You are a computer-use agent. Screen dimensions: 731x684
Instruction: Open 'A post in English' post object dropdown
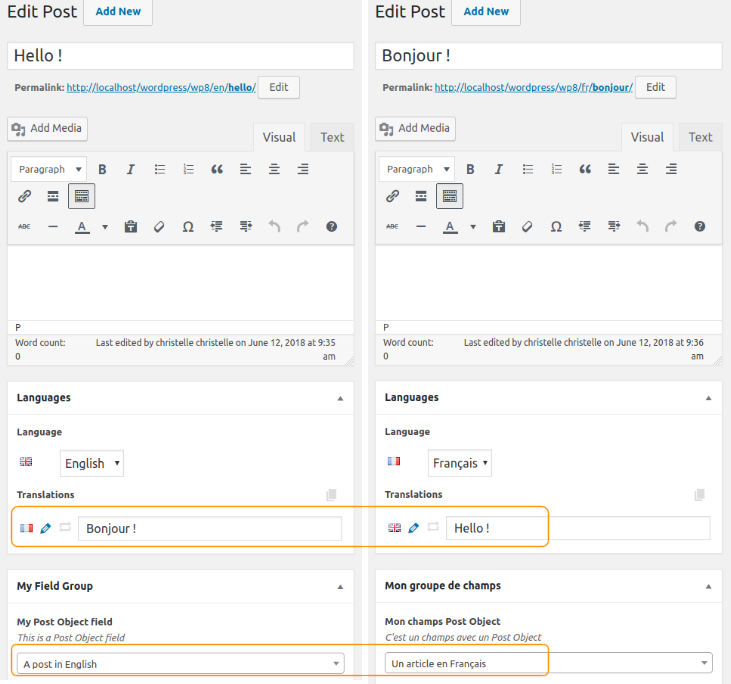180,663
